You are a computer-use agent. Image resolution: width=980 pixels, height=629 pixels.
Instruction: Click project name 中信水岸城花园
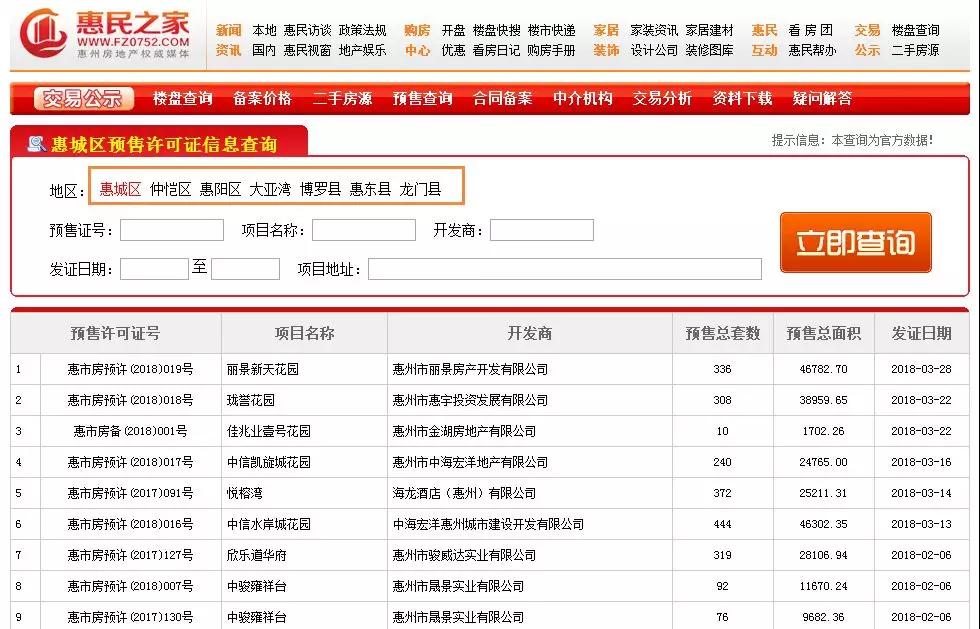tap(269, 524)
